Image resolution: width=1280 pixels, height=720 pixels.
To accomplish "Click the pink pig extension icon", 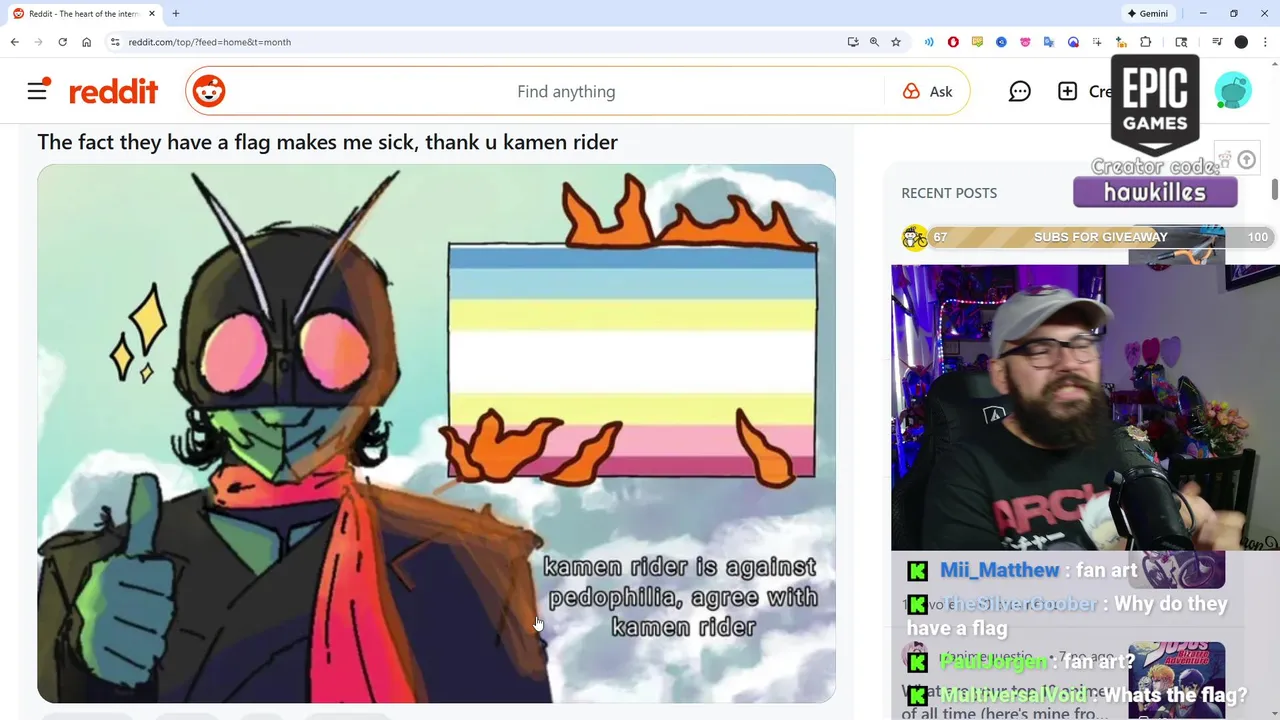I will click(x=1025, y=42).
